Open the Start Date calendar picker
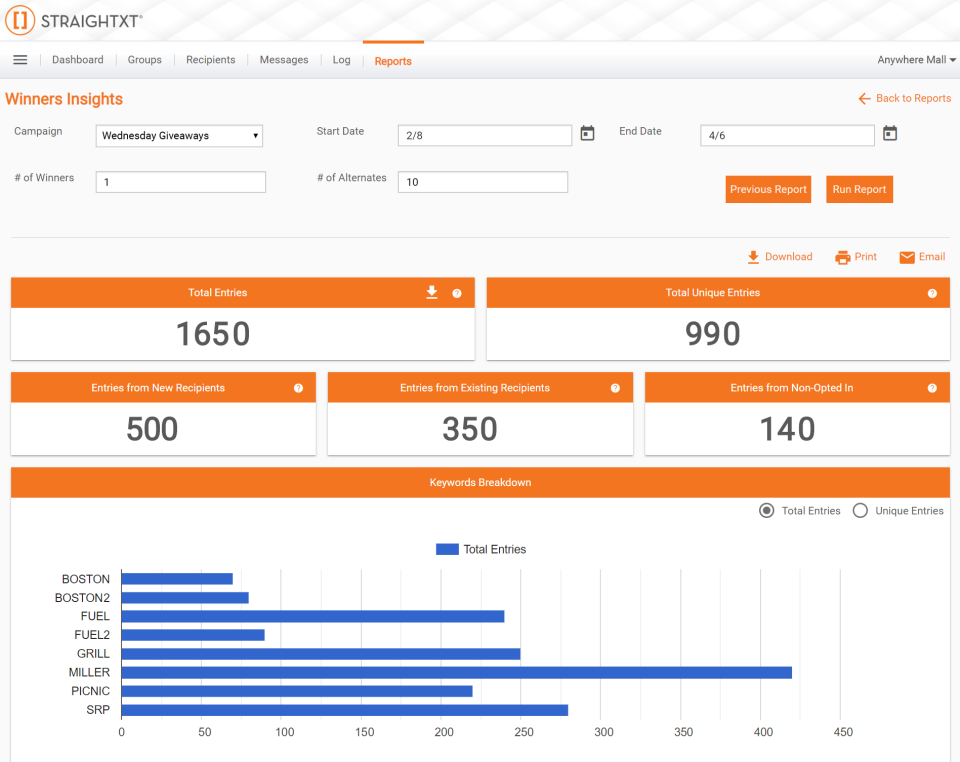This screenshot has height=762, width=960. pyautogui.click(x=587, y=132)
